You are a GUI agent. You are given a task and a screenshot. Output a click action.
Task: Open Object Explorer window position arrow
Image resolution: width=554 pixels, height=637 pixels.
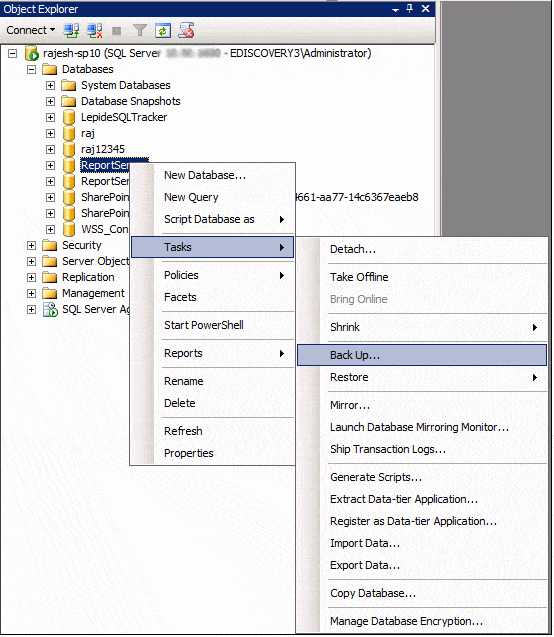click(x=395, y=10)
